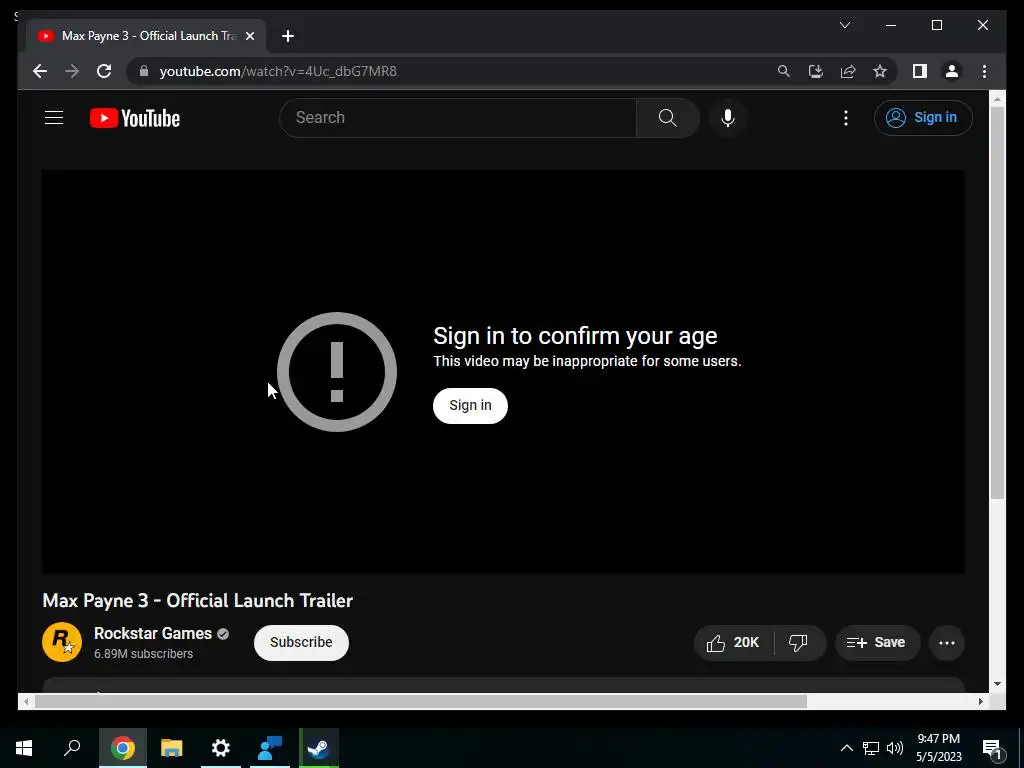Select the Max Payne 3 browser tab
1024x768 pixels.
click(147, 36)
